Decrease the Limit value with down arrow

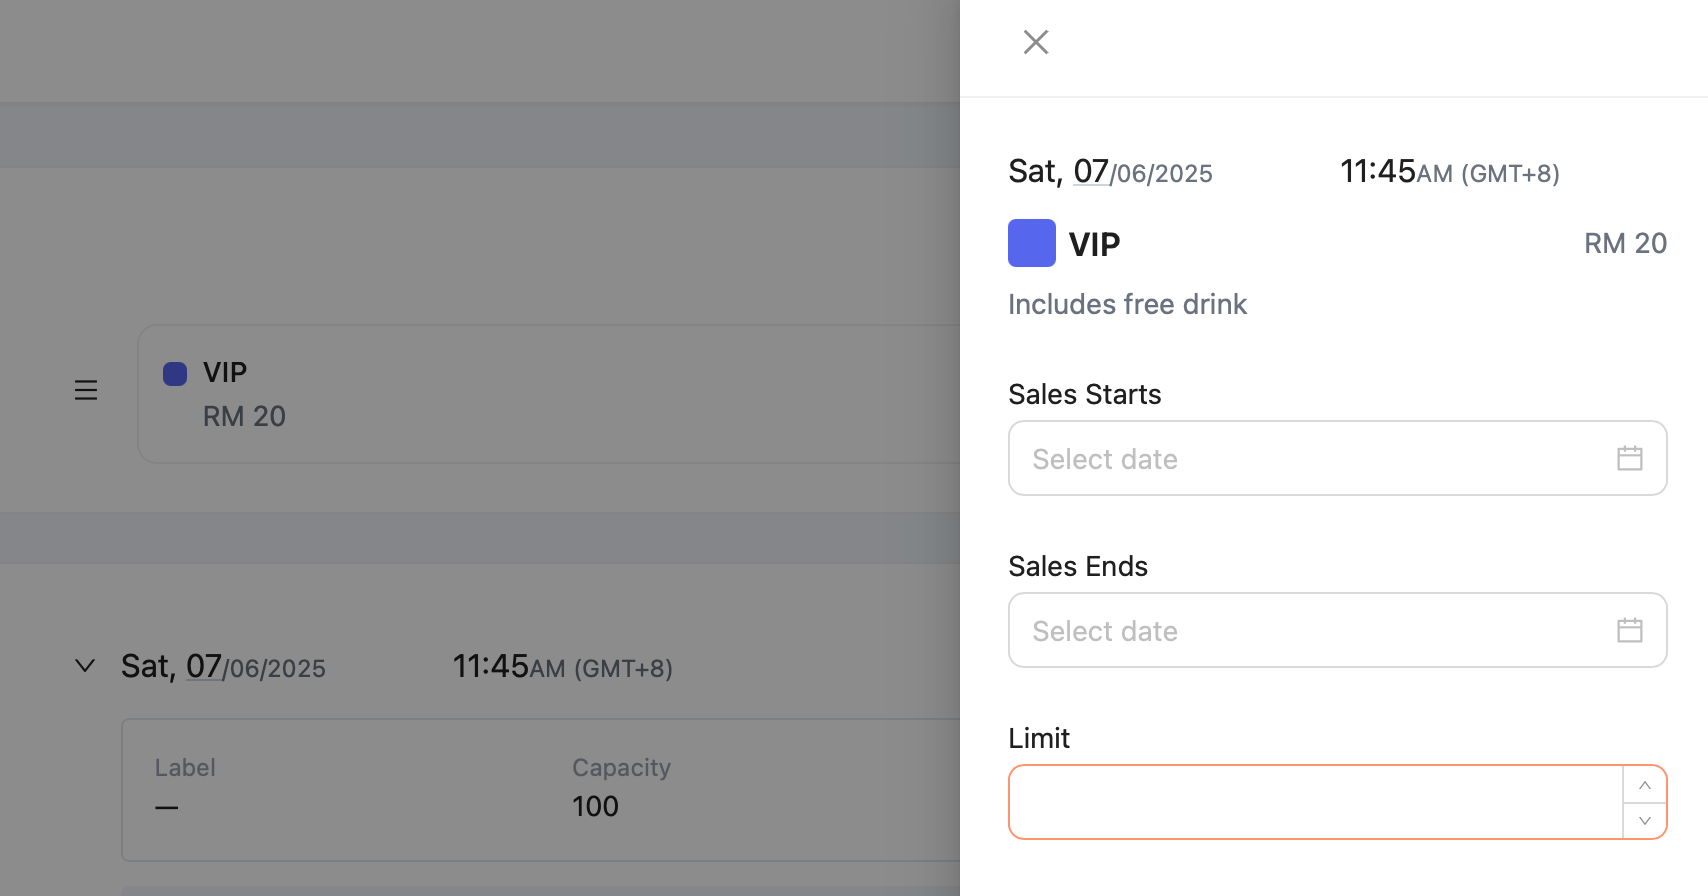click(x=1644, y=821)
